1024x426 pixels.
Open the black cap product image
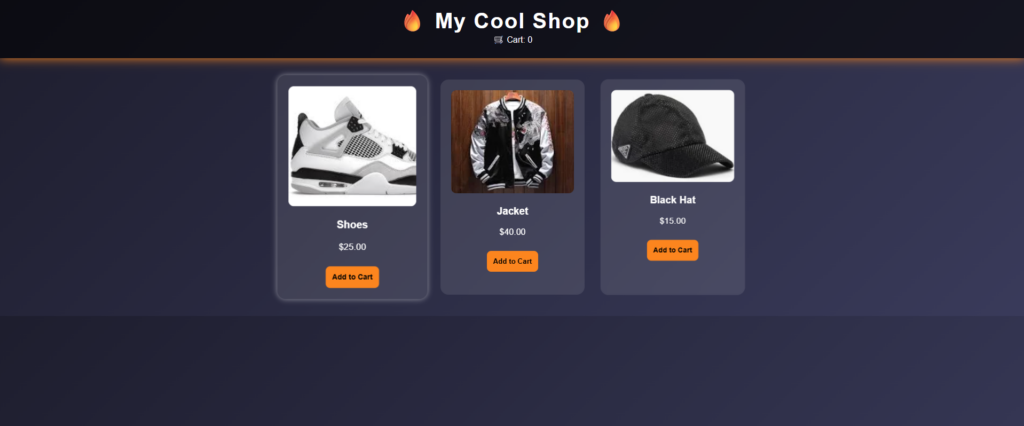click(673, 136)
